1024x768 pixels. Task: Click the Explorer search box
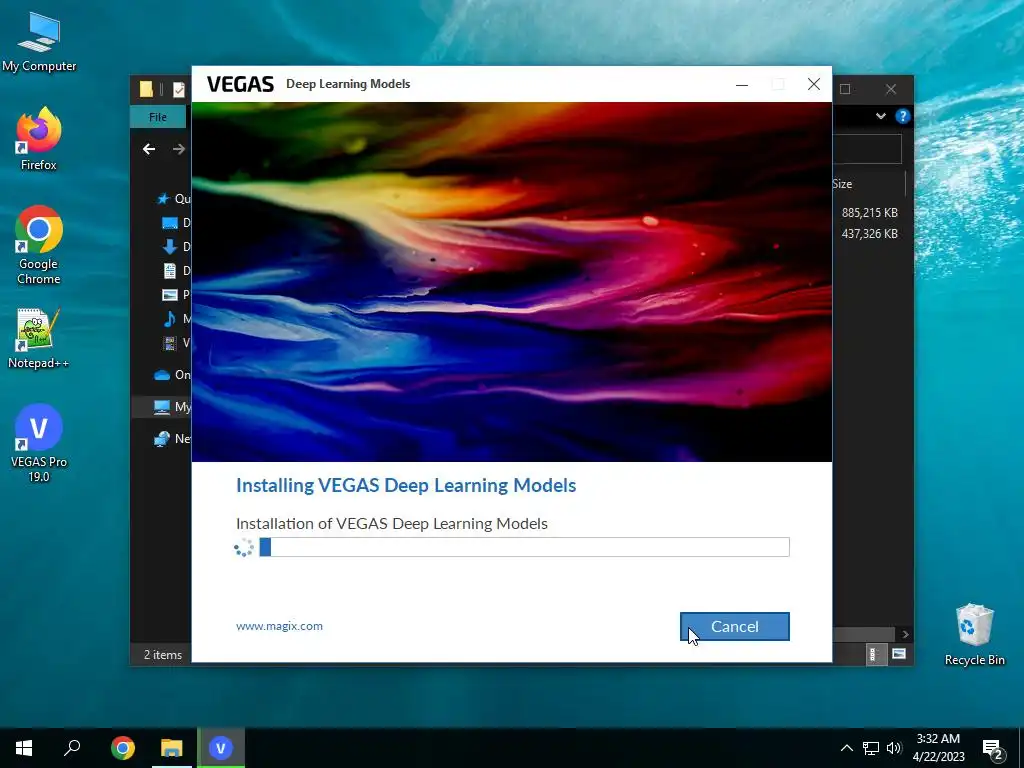point(867,150)
